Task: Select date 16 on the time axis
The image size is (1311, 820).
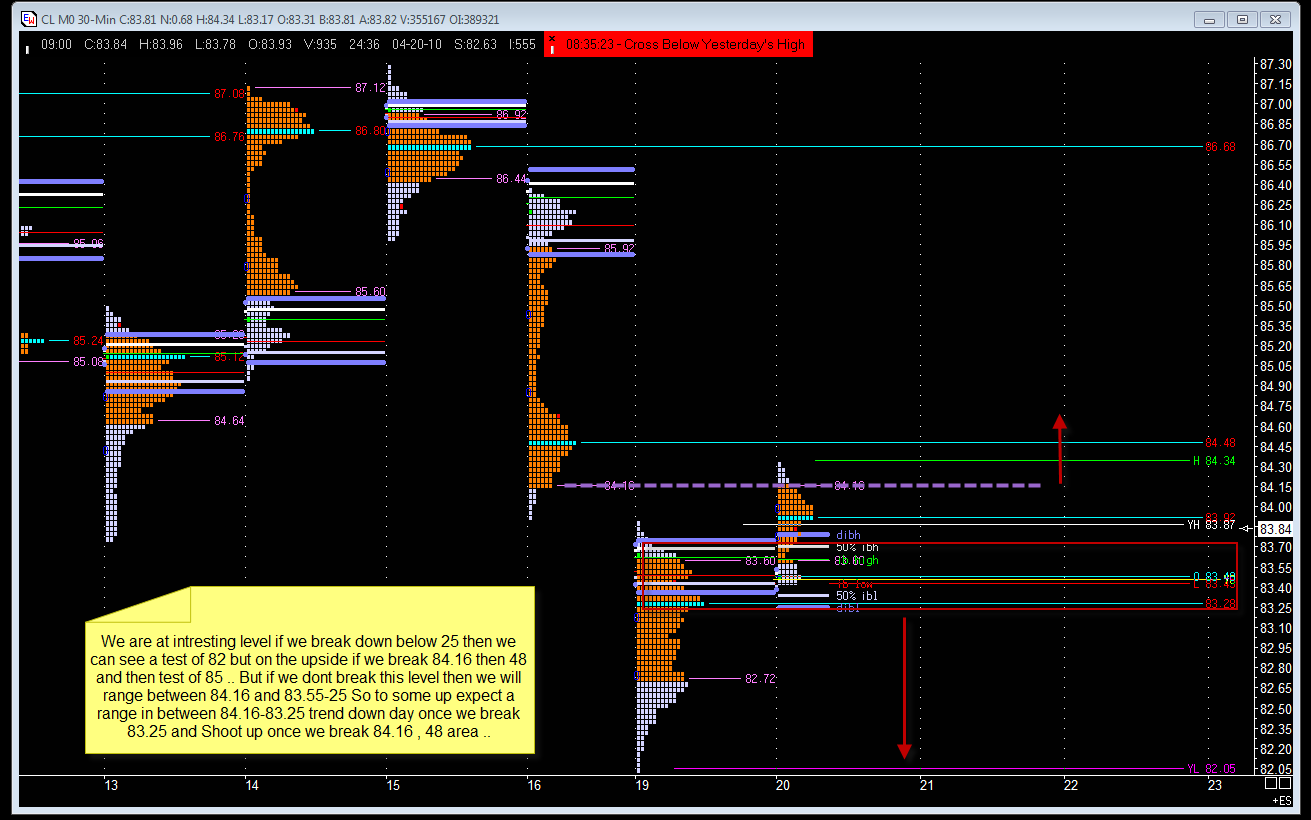Action: click(534, 786)
